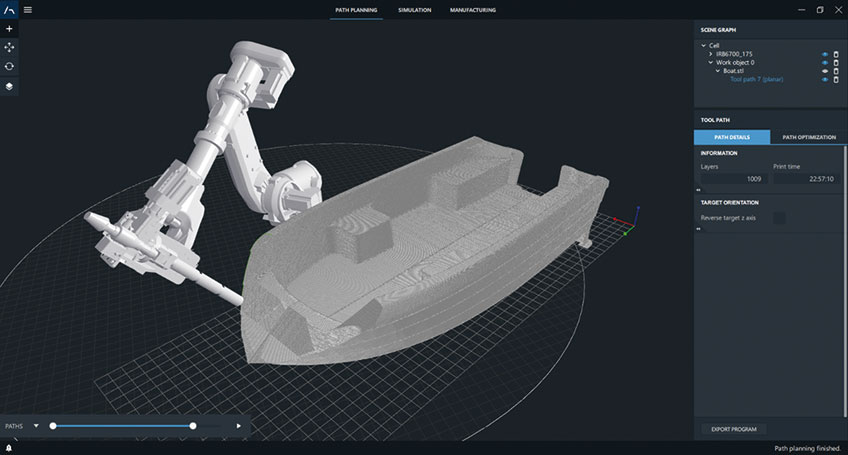Open the PATHS dropdown arrow

[x=36, y=425]
